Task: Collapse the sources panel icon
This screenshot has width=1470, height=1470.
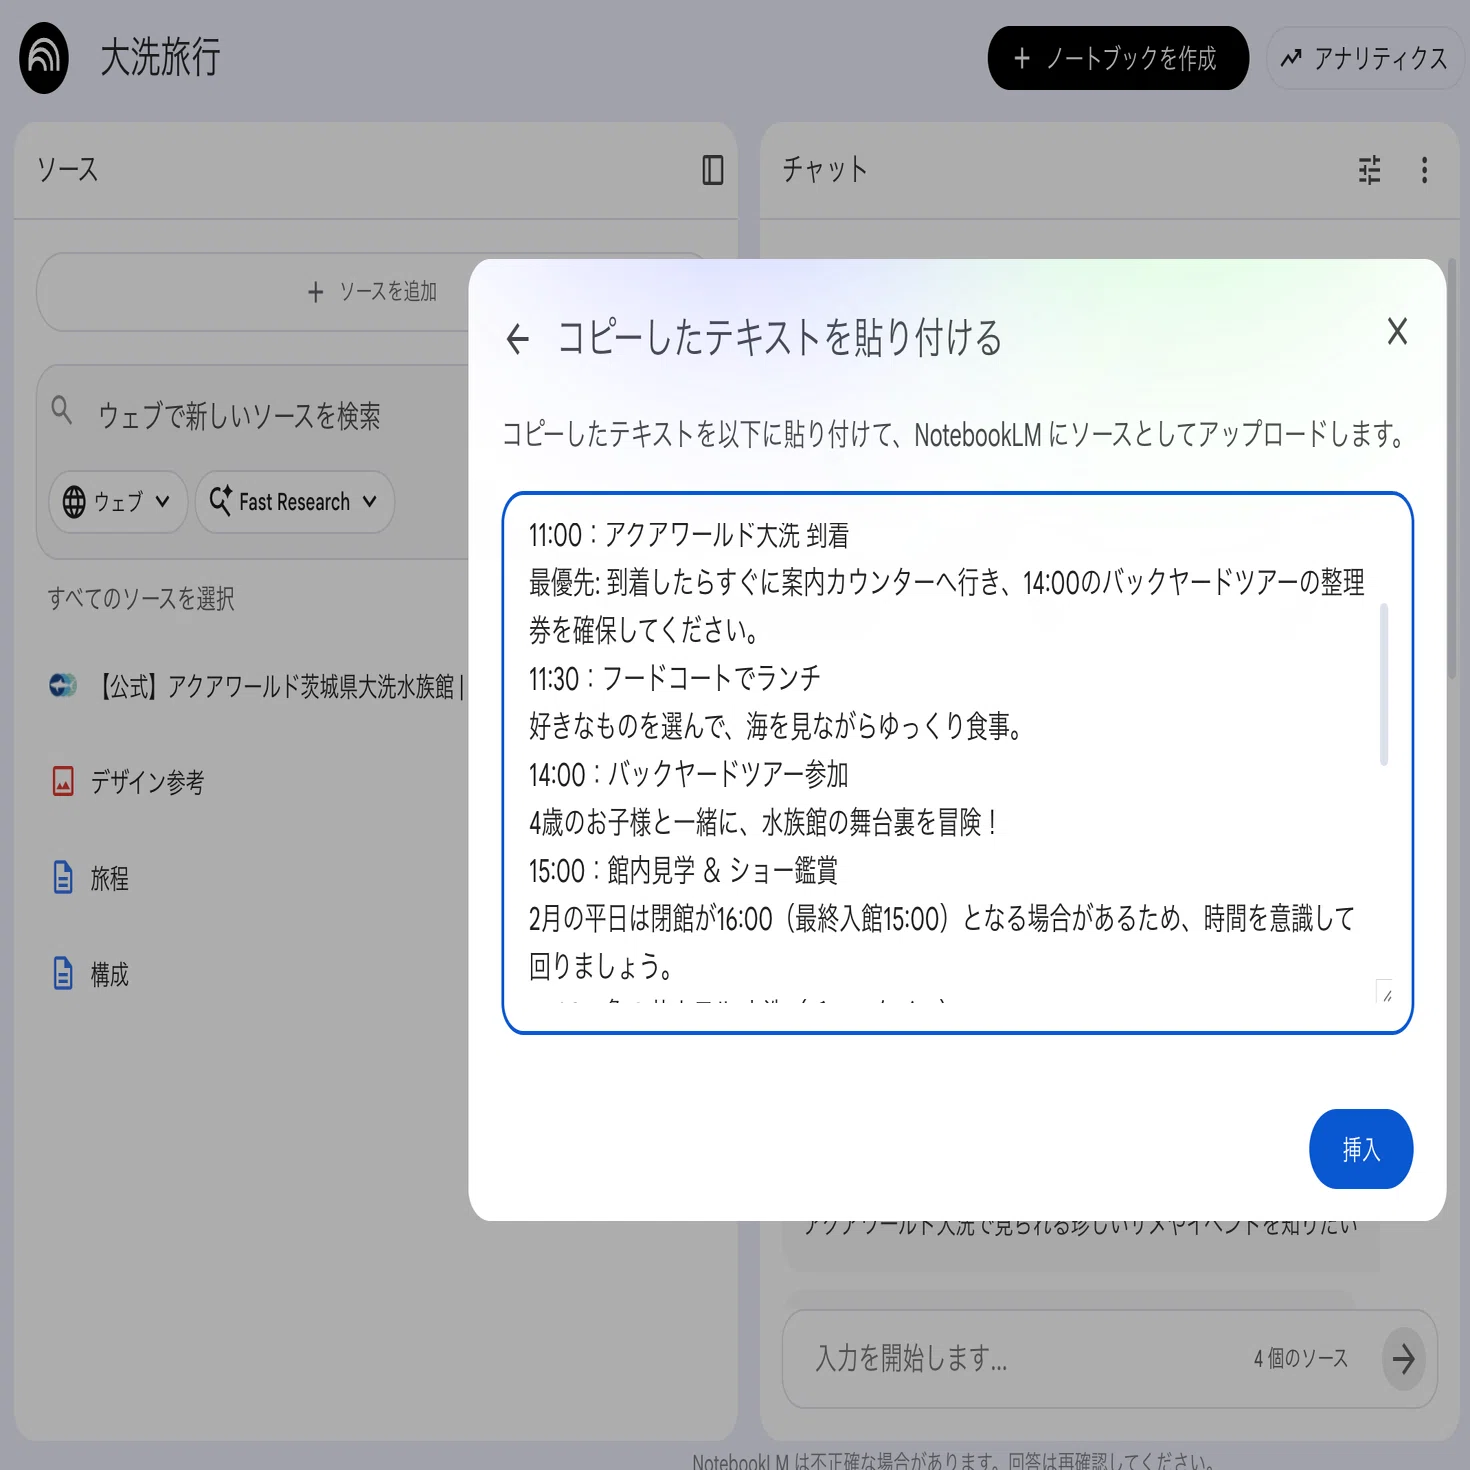Action: point(713,170)
